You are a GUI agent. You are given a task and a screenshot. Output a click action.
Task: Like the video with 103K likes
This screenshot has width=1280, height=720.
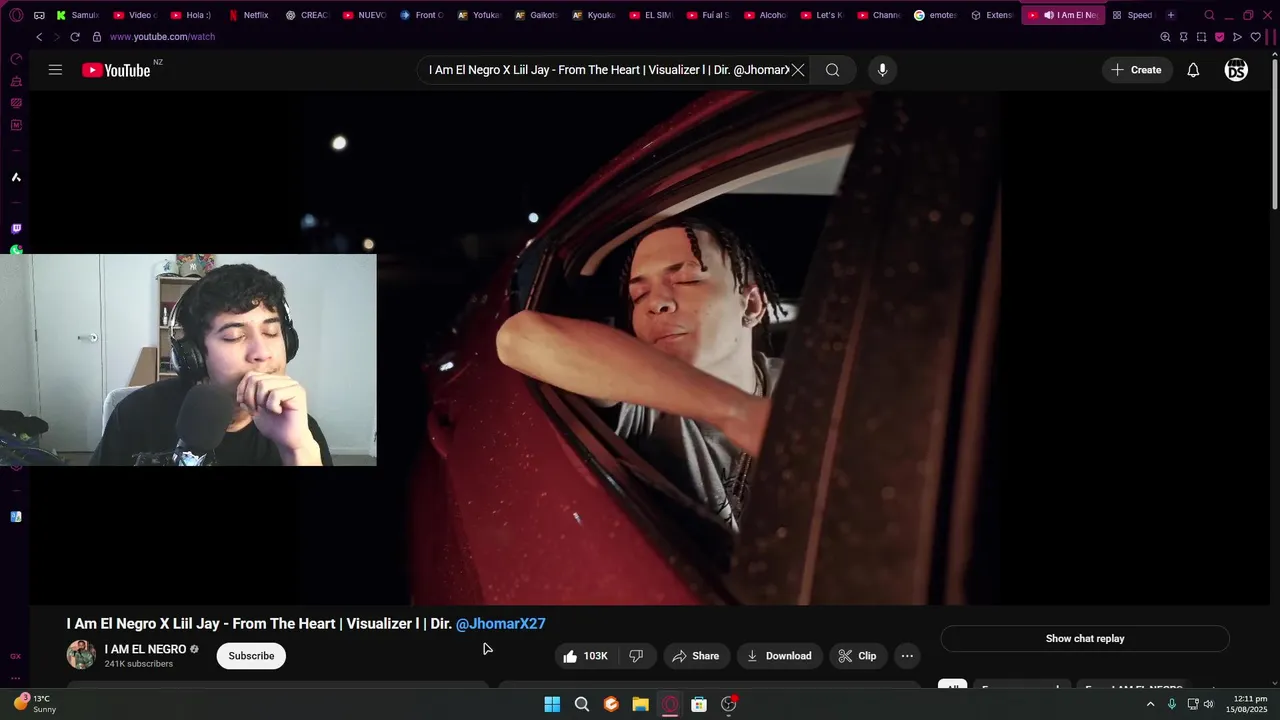[x=585, y=656]
